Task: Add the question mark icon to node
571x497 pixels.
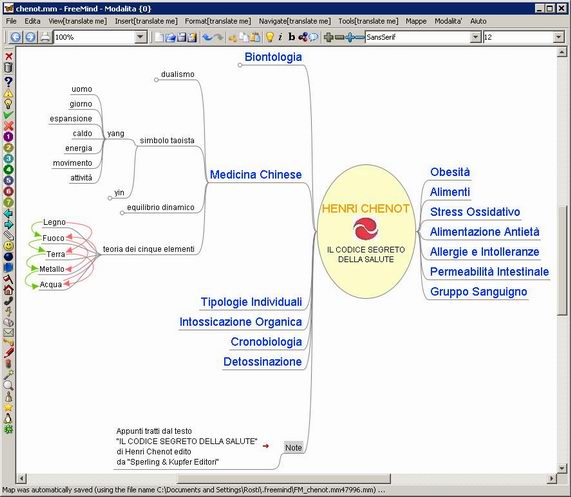Action: tap(8, 82)
